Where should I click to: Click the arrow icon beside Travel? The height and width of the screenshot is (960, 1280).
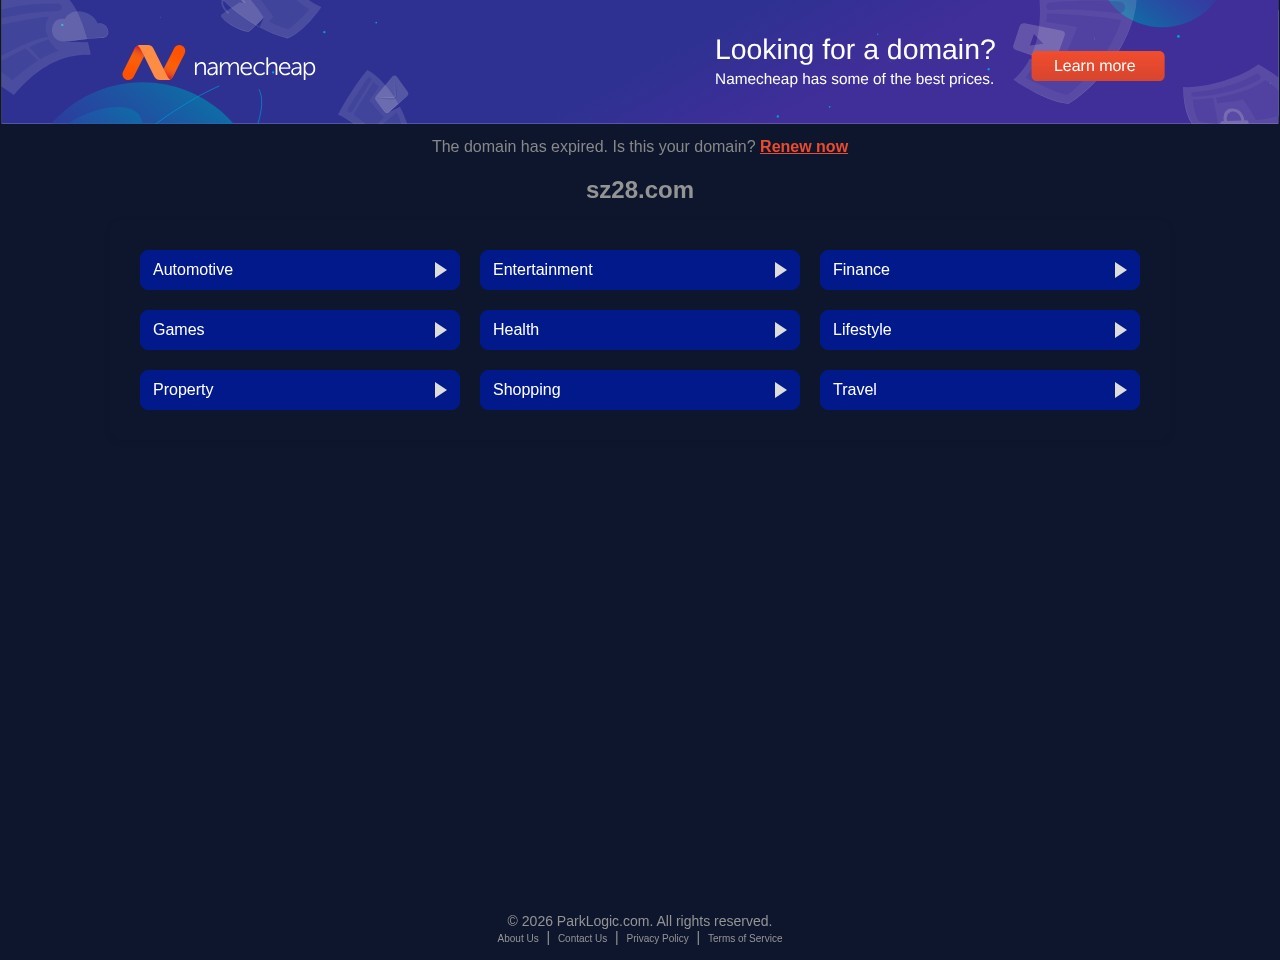click(1120, 390)
